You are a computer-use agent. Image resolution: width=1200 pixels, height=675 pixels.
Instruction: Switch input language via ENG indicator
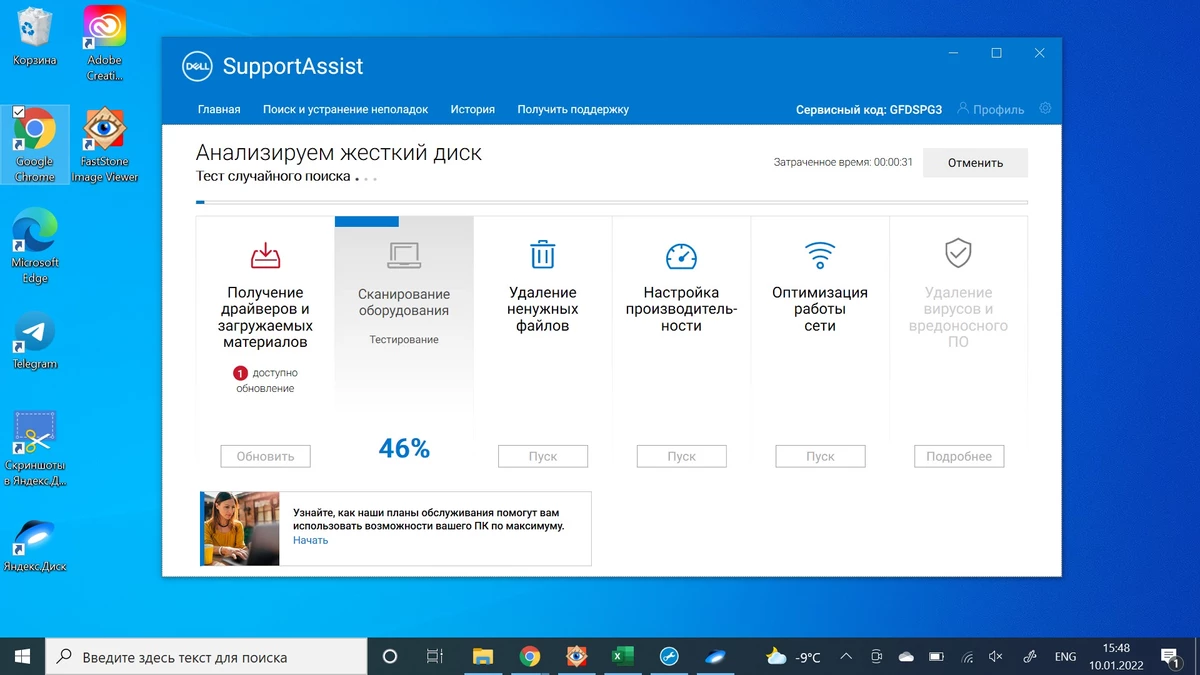pyautogui.click(x=1066, y=657)
